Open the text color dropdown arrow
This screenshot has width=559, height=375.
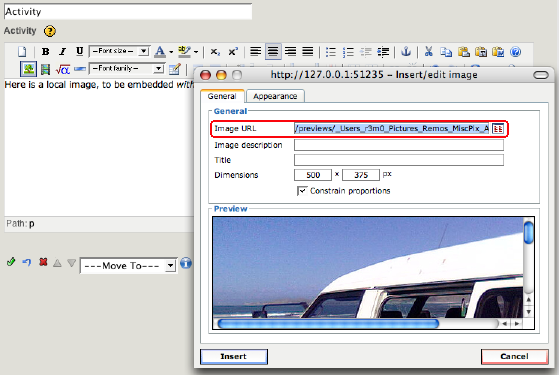(171, 52)
